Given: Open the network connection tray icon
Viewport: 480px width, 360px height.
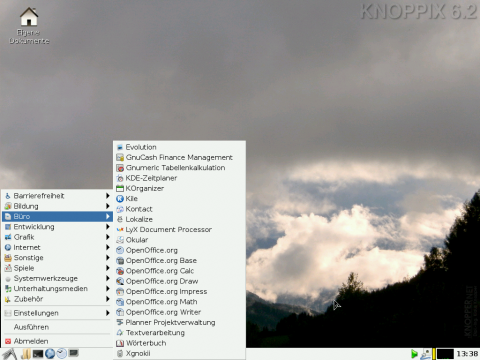Looking at the screenshot, I should [425, 354].
